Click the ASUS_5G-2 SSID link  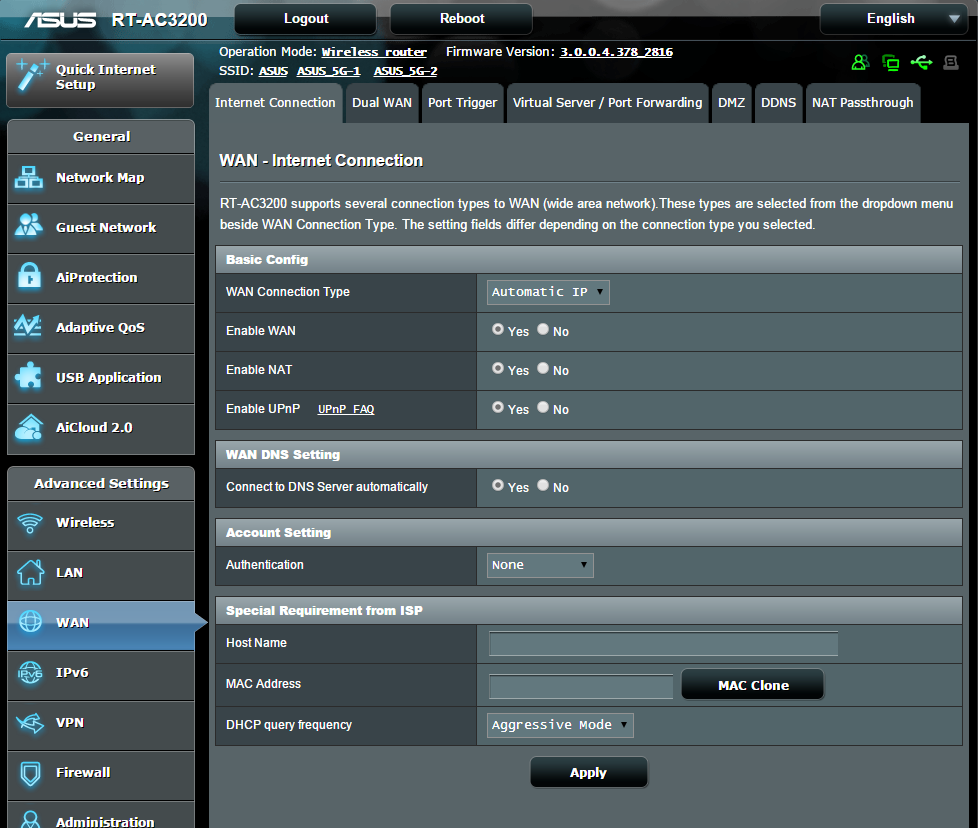(405, 71)
